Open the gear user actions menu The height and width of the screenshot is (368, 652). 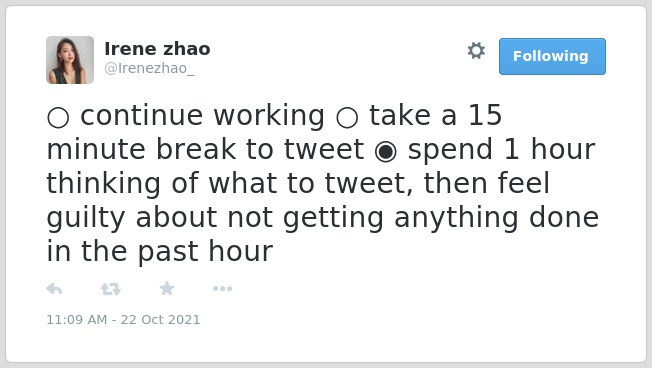[476, 51]
